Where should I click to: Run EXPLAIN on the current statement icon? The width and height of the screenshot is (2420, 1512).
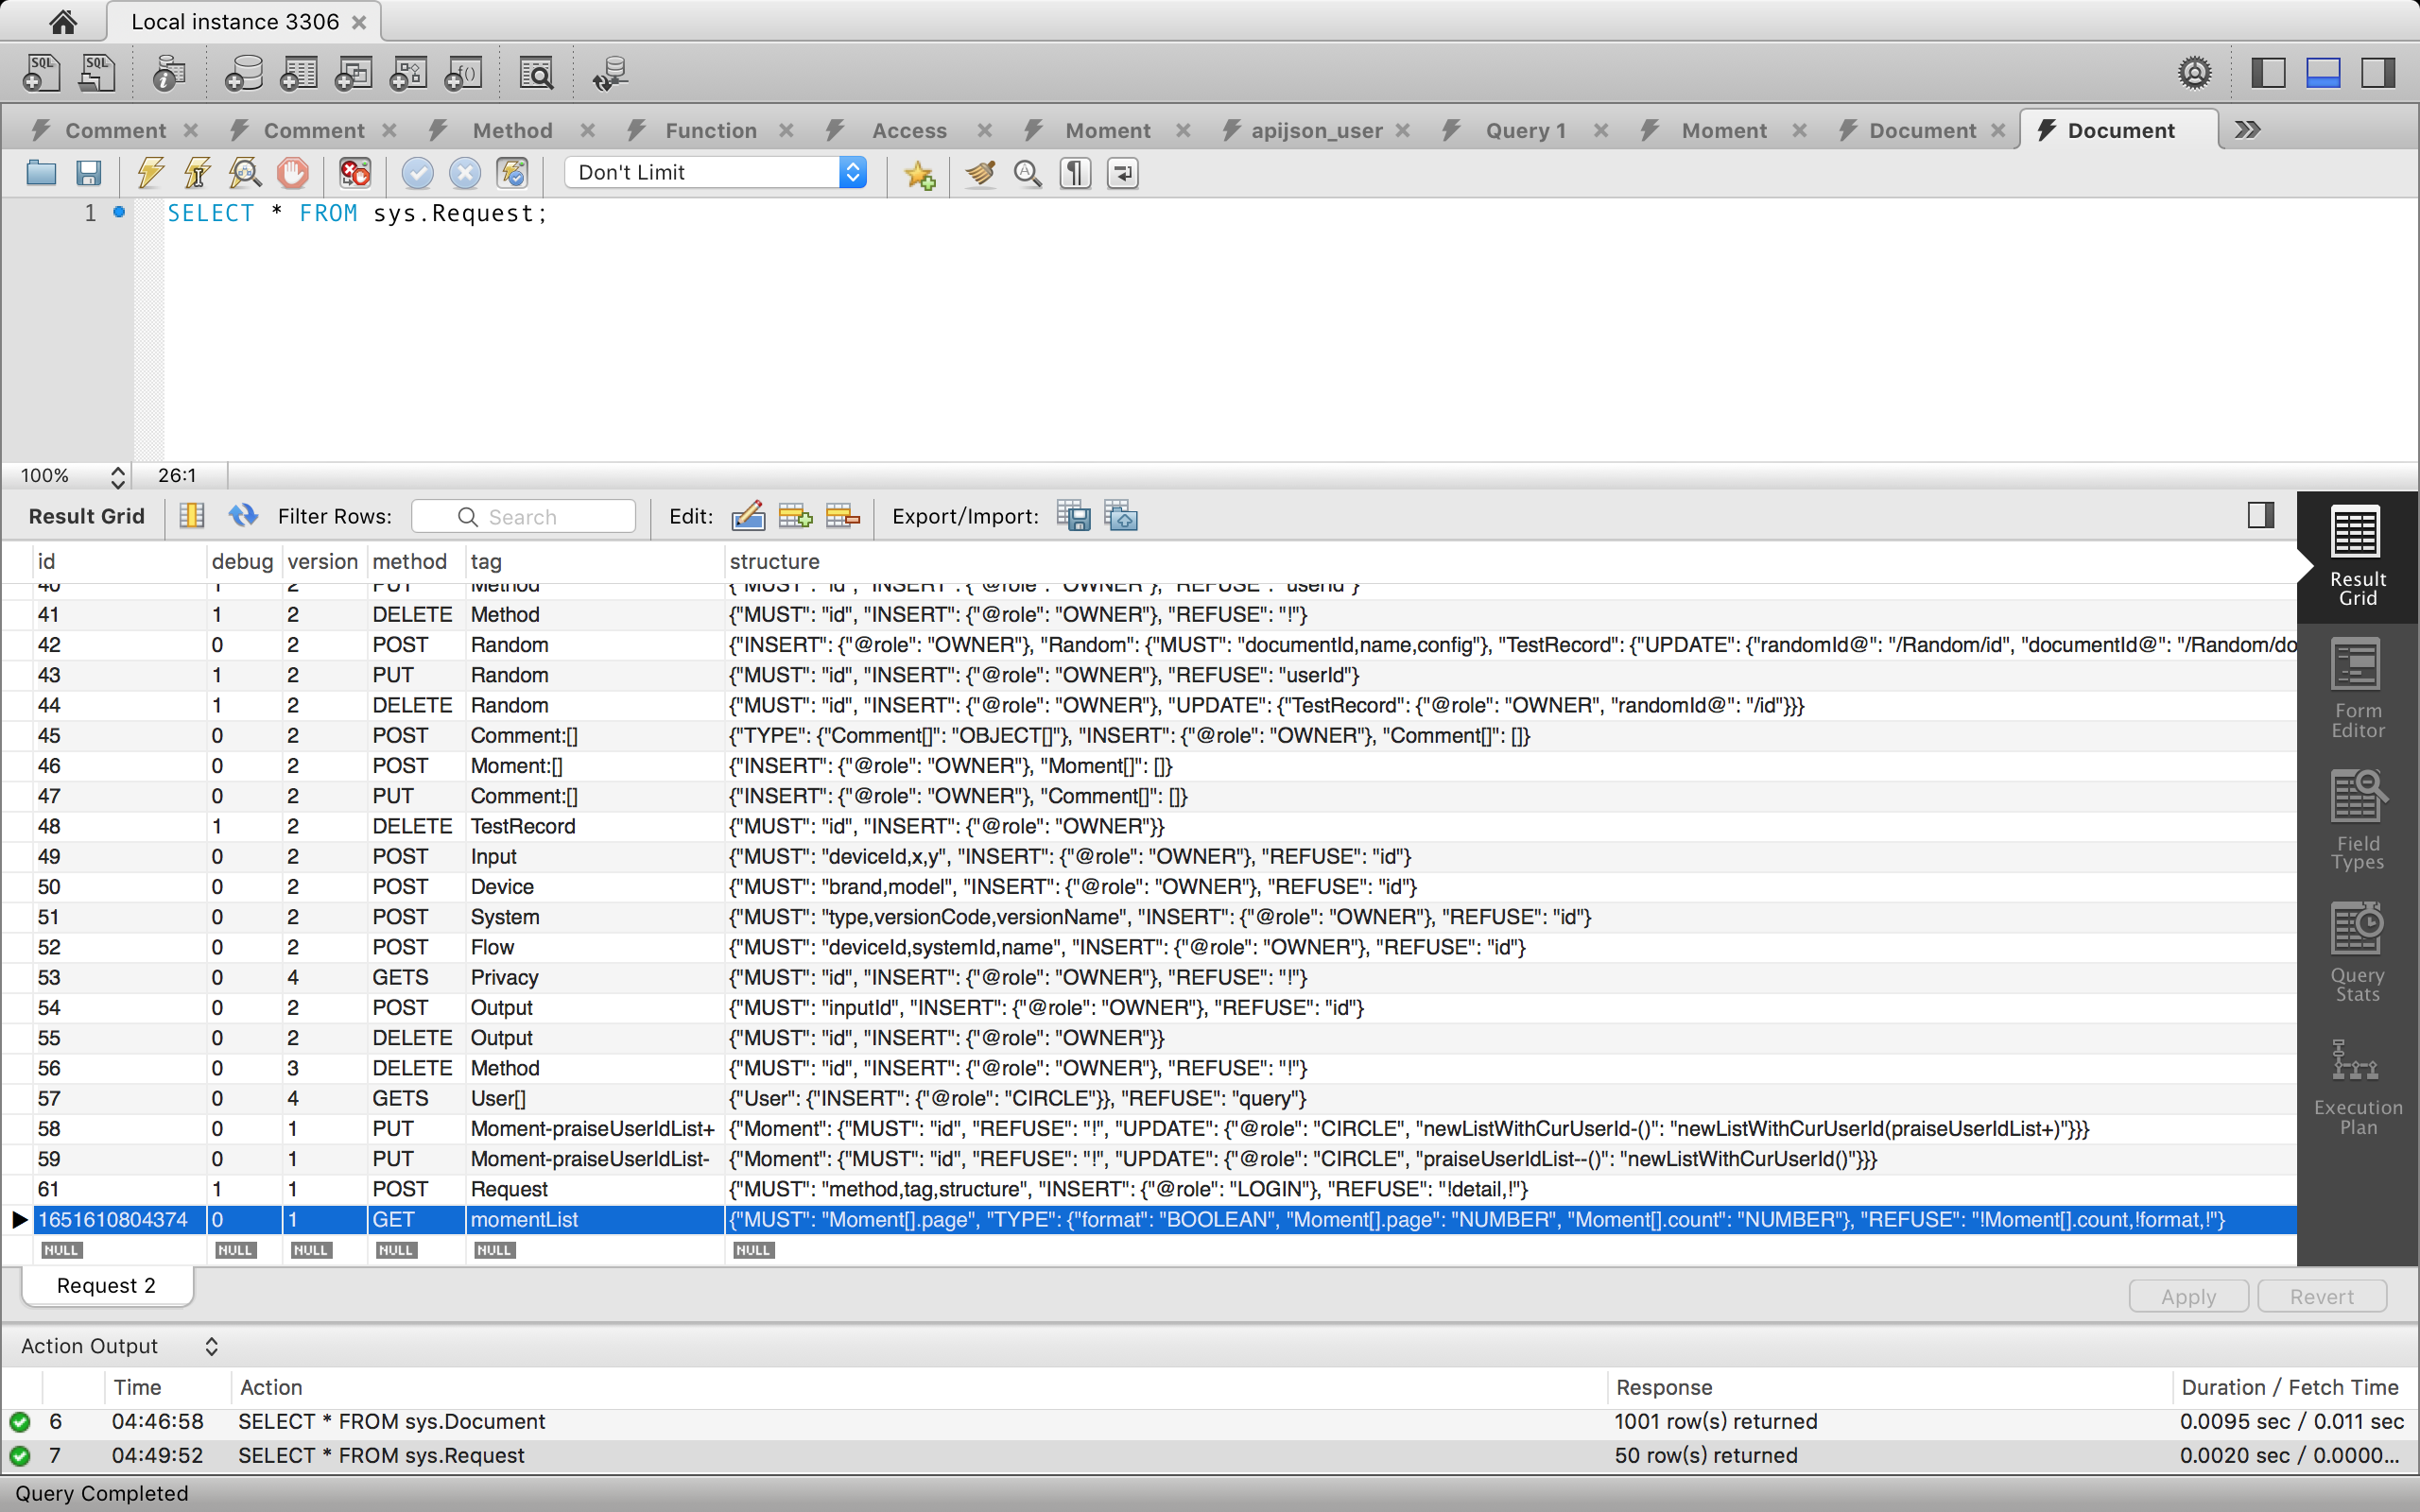(x=245, y=173)
